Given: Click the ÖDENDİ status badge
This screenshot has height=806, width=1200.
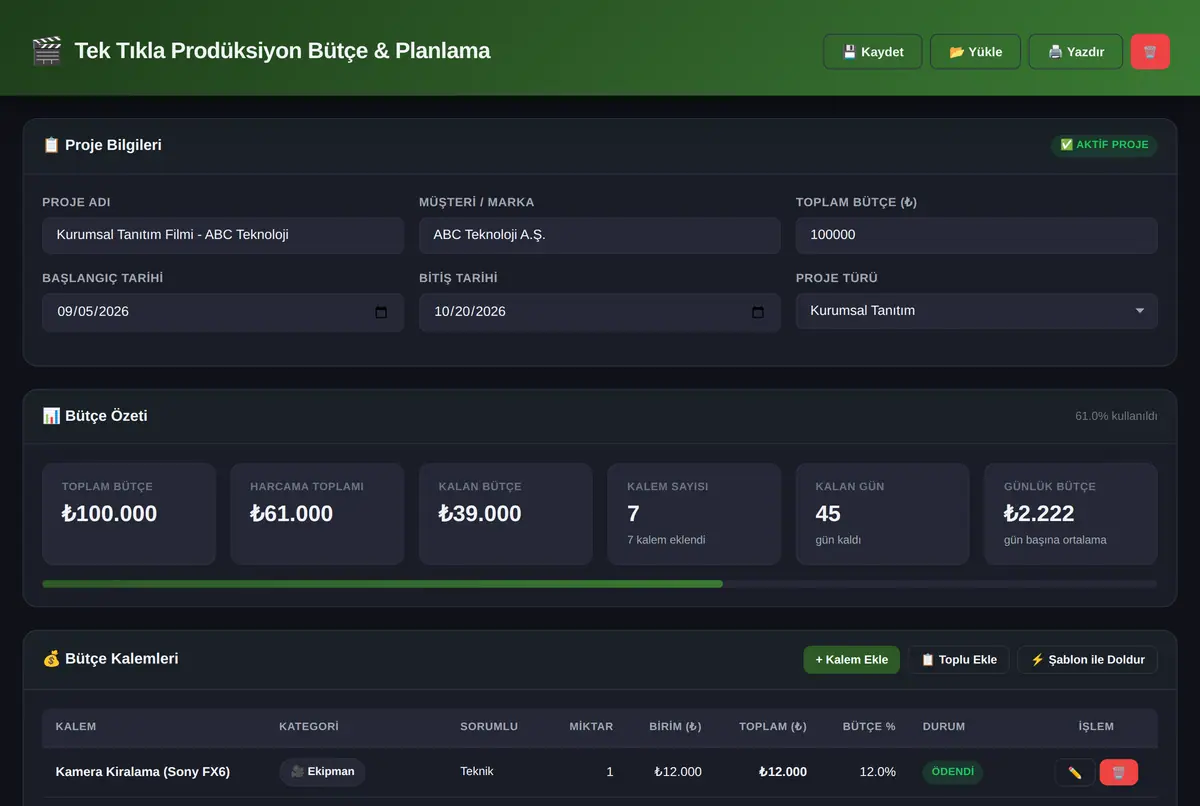Looking at the screenshot, I should coord(953,772).
